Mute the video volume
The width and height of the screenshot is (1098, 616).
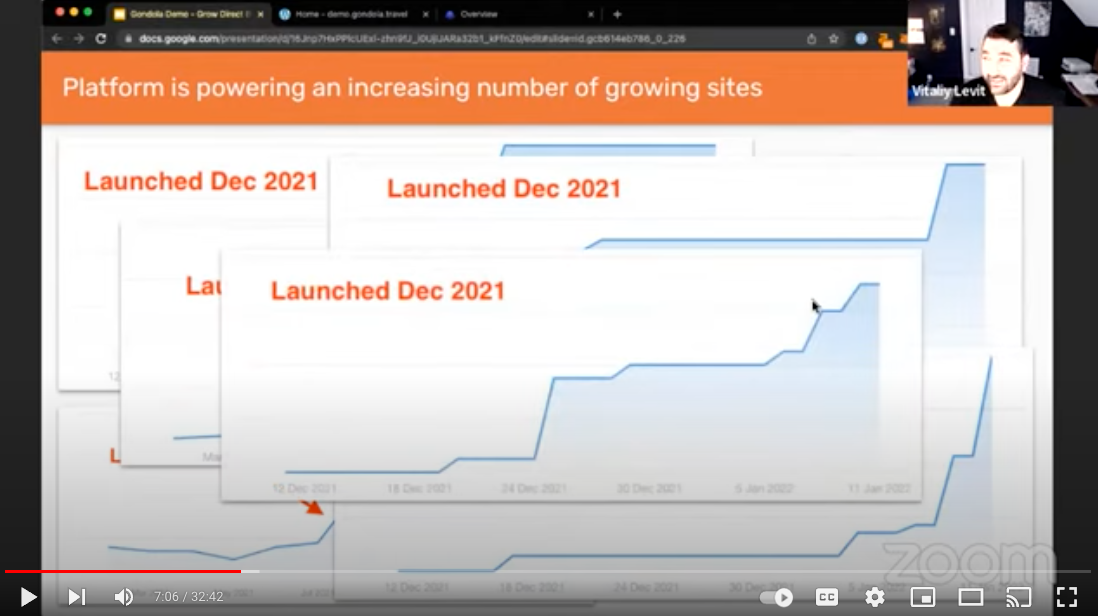point(124,597)
